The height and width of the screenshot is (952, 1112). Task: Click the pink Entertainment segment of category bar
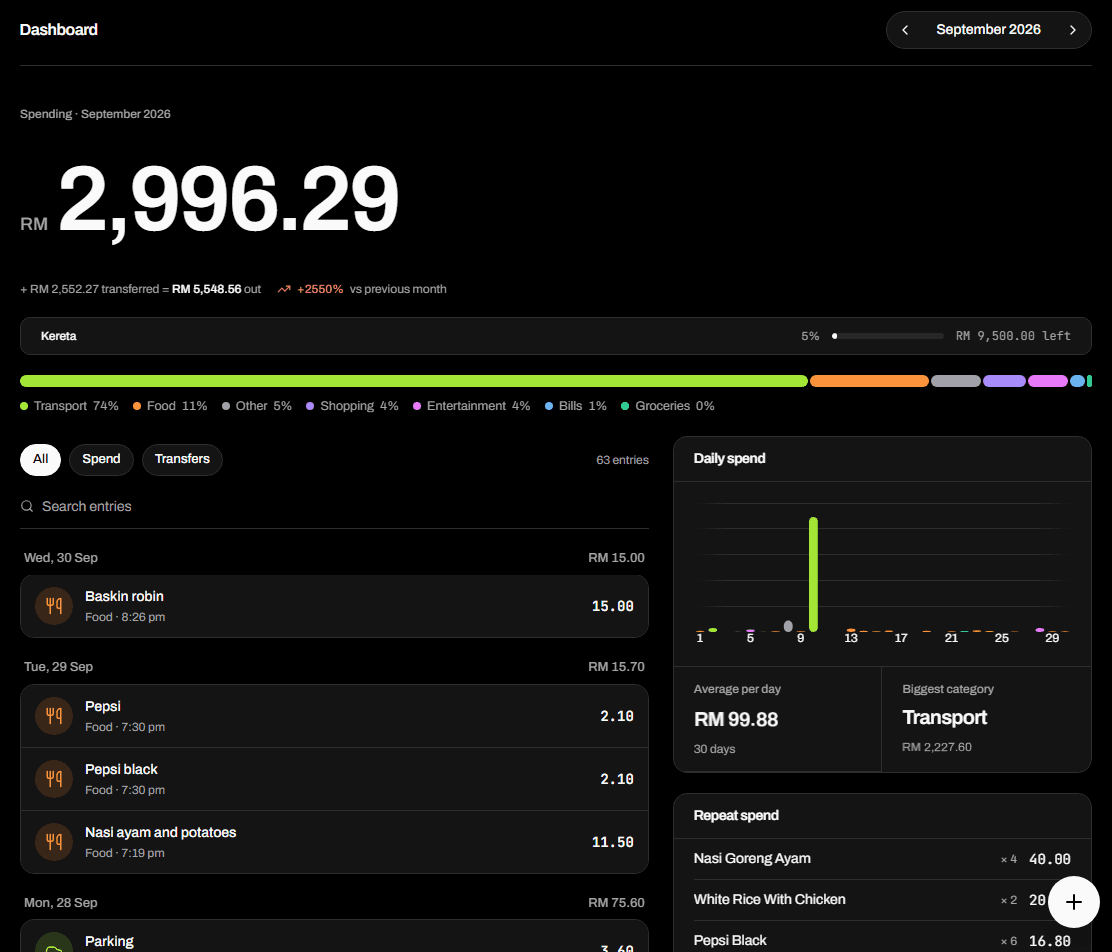tap(1047, 381)
